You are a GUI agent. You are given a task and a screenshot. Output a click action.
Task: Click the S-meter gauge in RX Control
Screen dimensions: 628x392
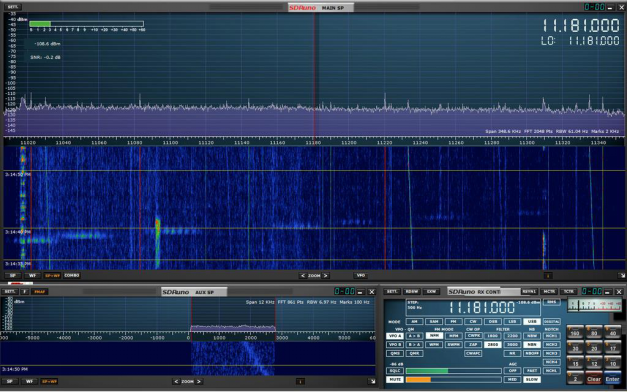pos(594,306)
